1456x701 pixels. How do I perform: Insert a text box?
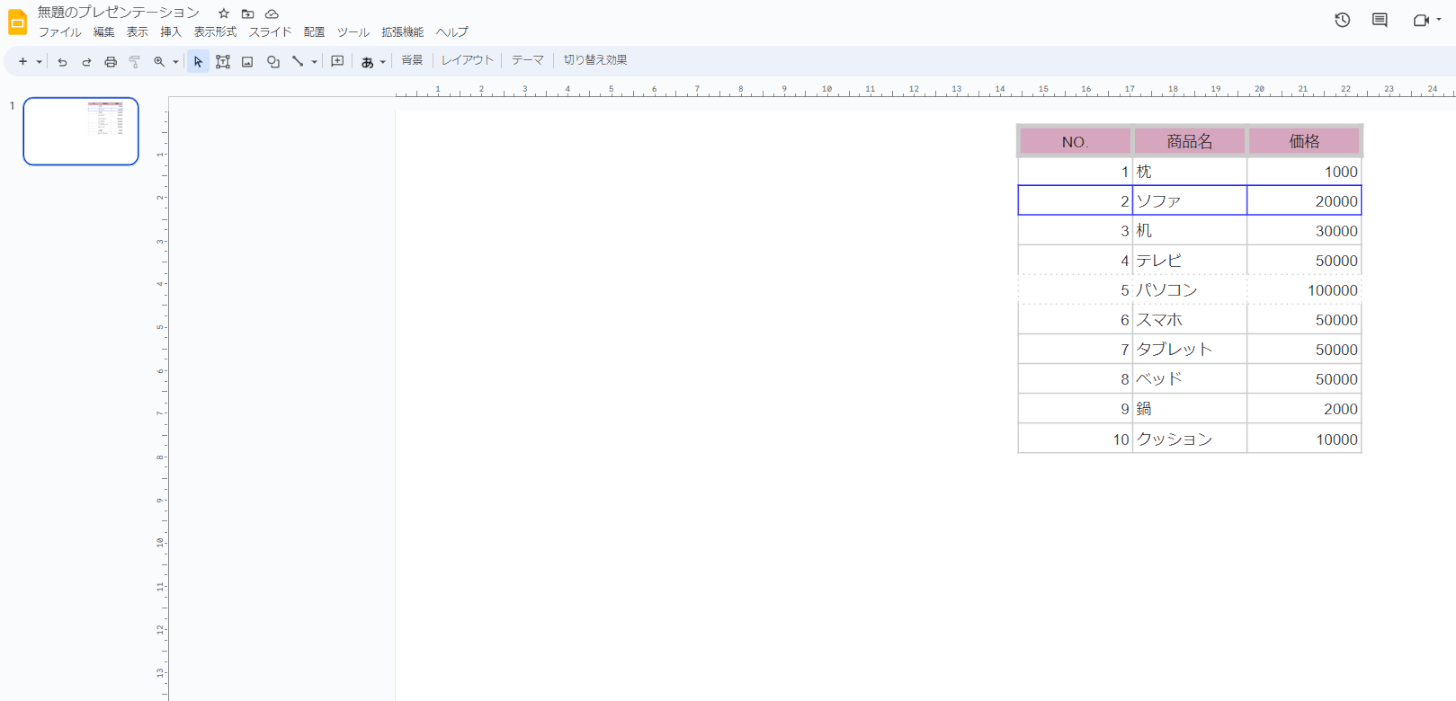tap(223, 61)
